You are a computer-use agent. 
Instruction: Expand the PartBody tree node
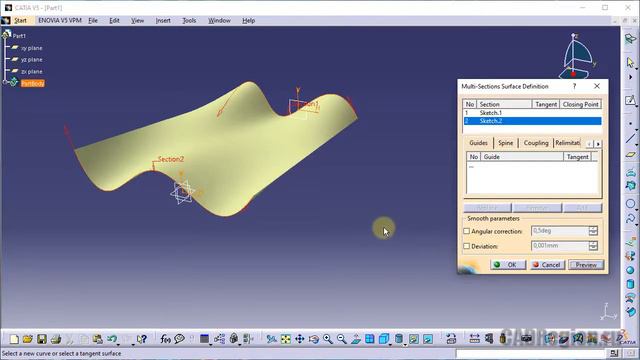[5, 82]
